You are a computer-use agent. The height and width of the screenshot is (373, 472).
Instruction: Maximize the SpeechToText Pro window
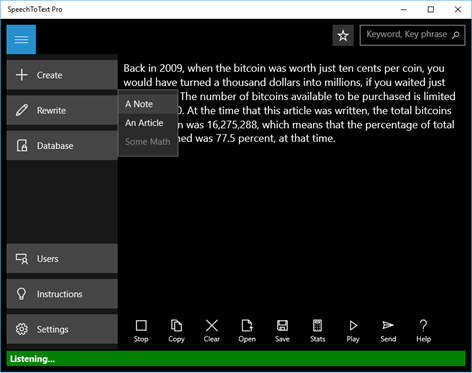431,9
